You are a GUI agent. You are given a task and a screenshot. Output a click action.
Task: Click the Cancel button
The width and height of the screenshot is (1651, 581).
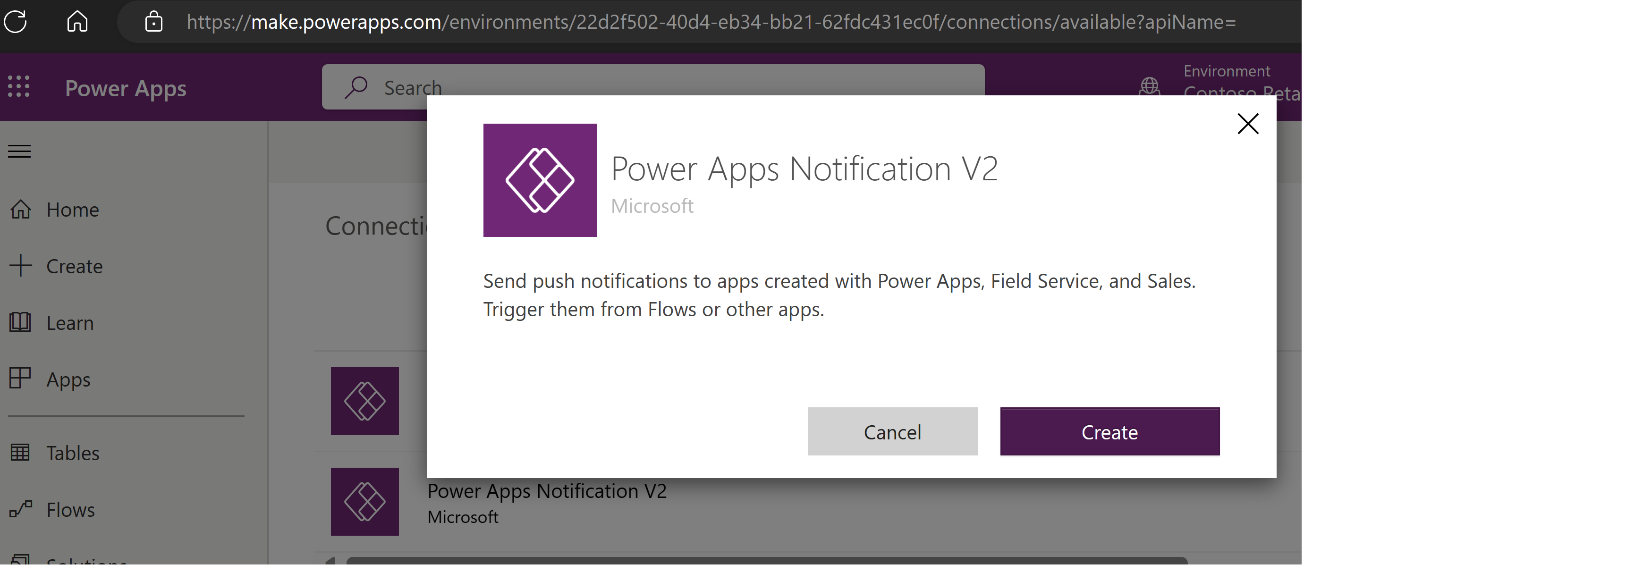pos(892,431)
